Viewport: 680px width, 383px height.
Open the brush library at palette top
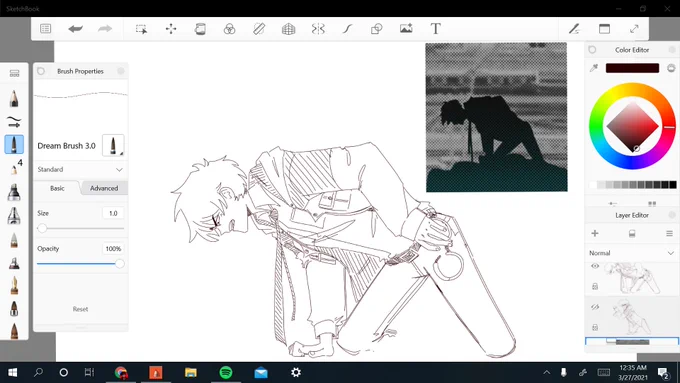[x=14, y=73]
